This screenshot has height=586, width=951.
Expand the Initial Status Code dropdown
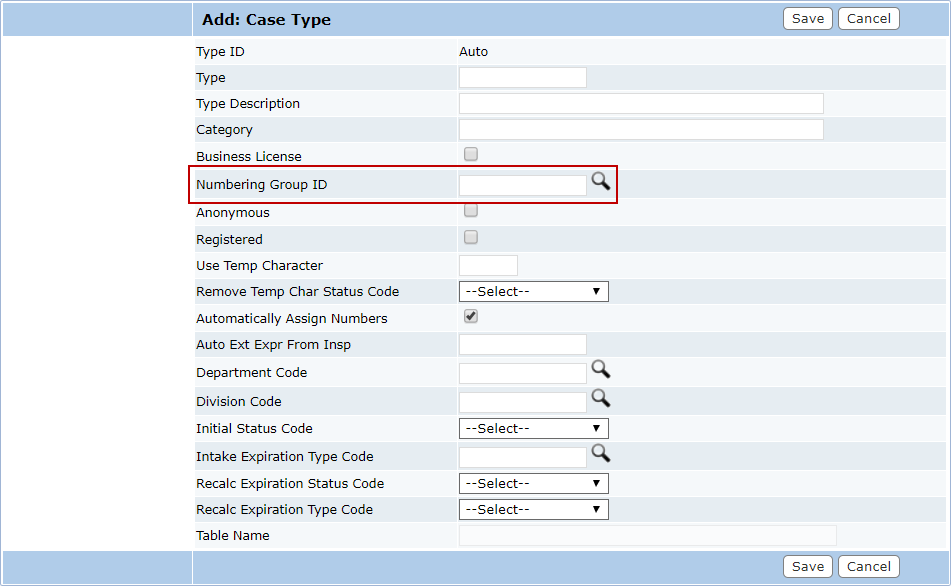click(533, 429)
